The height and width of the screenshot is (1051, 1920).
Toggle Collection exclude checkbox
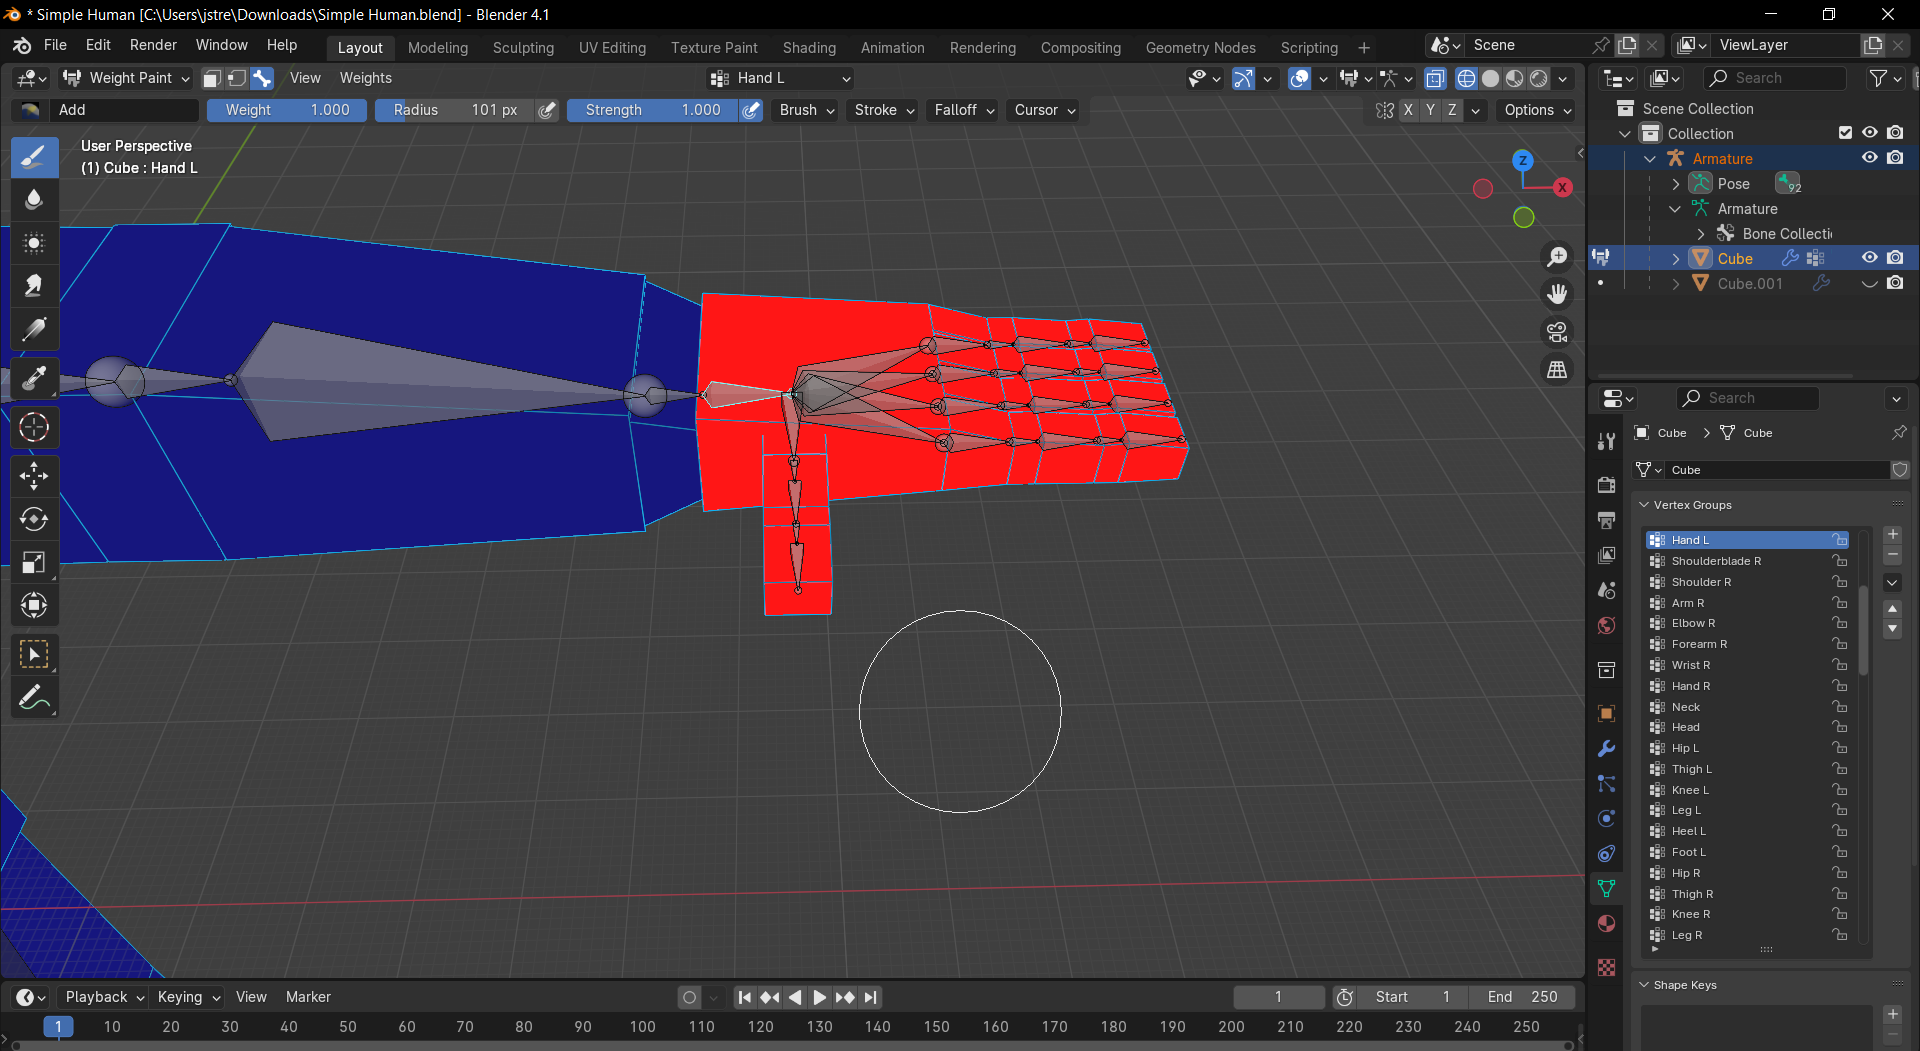1845,133
